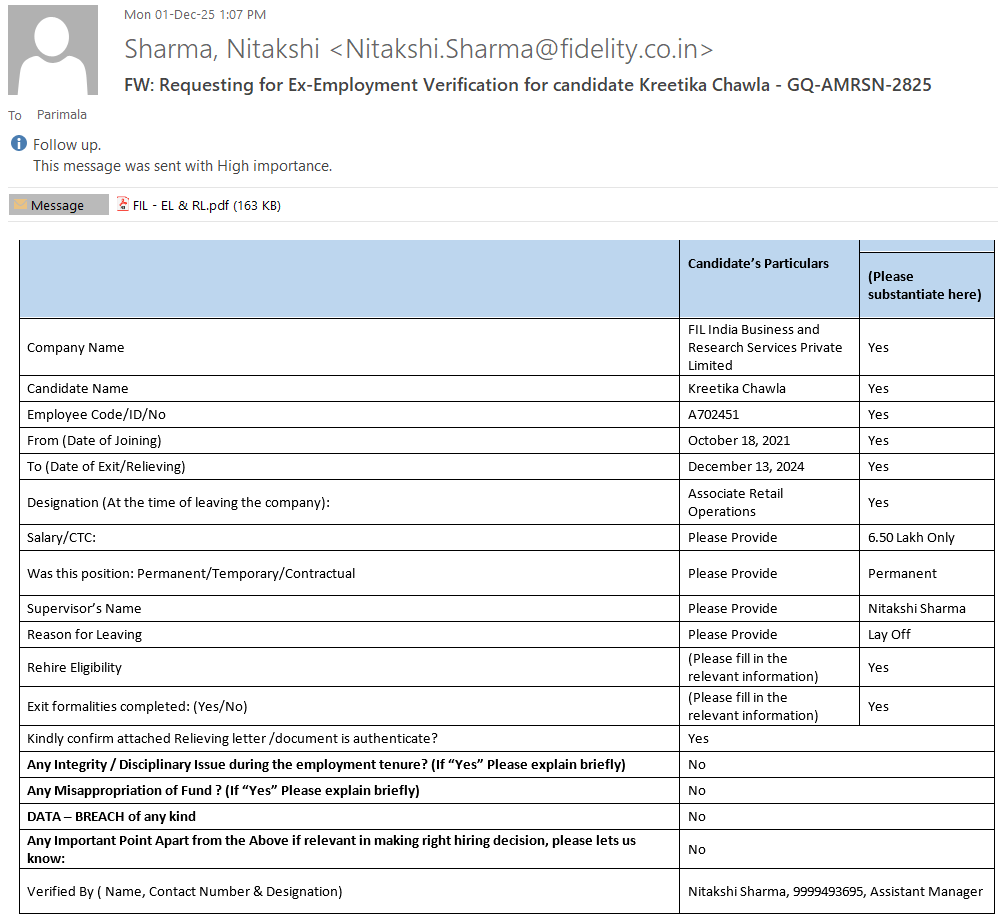This screenshot has width=998, height=918.
Task: Click the blue info icon beside Follow up
Action: point(18,144)
